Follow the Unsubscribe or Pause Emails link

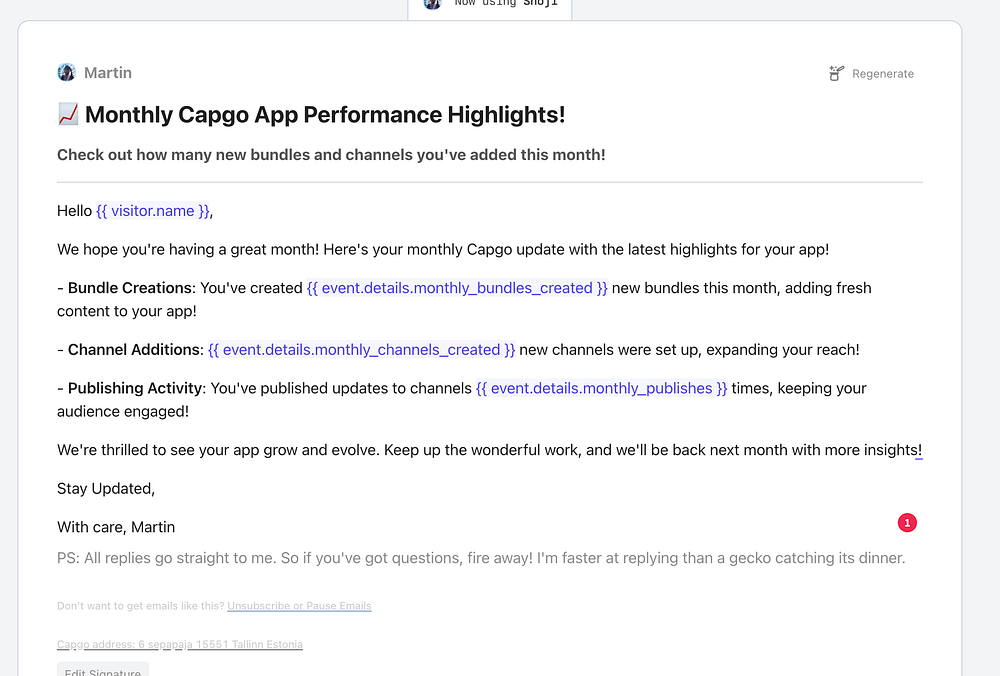299,606
